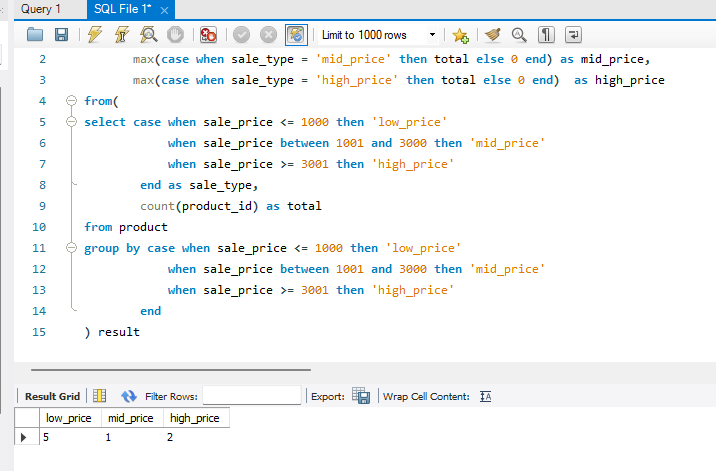Toggle form editor grid icon

tap(100, 396)
